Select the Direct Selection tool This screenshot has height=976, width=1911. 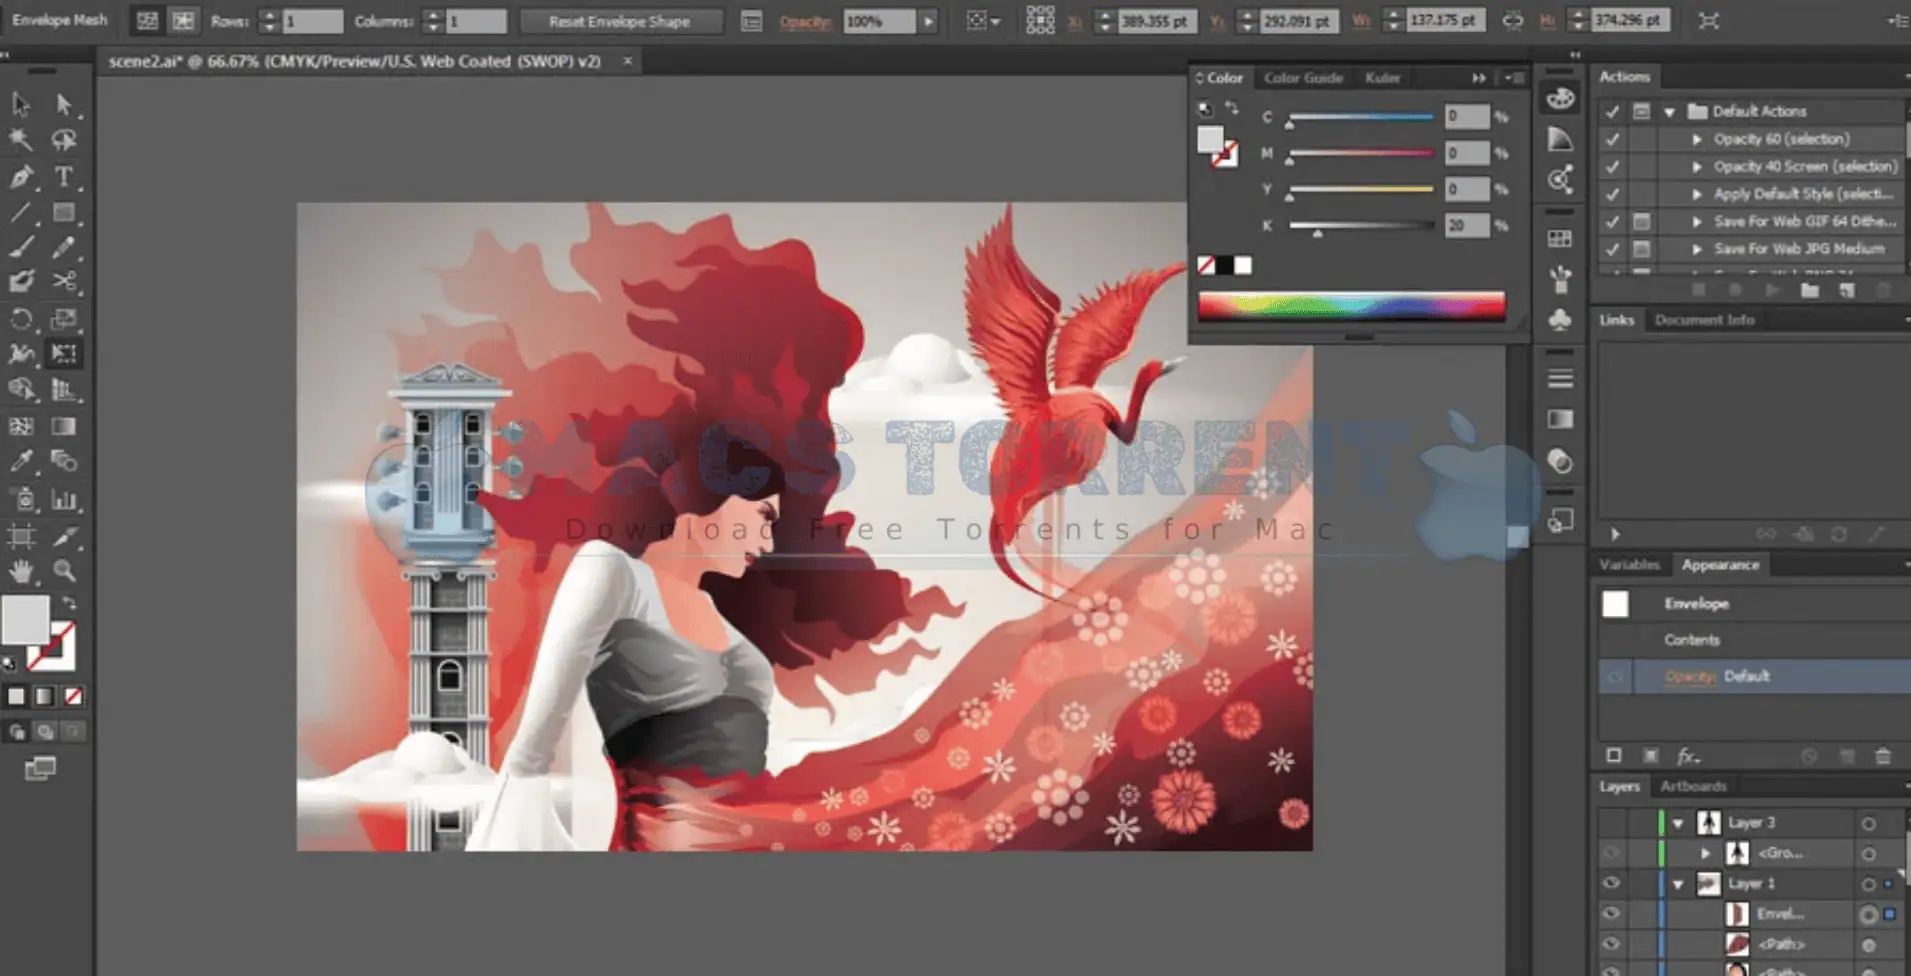click(64, 104)
